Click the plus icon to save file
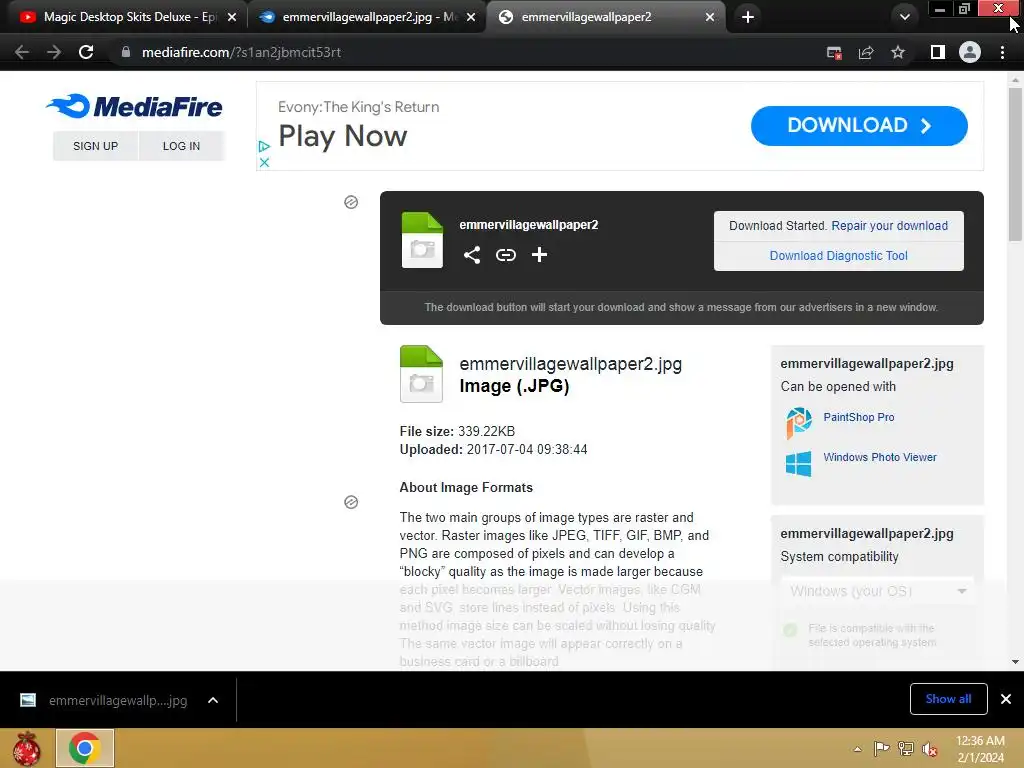Screen dimensions: 1024x768 pos(539,255)
